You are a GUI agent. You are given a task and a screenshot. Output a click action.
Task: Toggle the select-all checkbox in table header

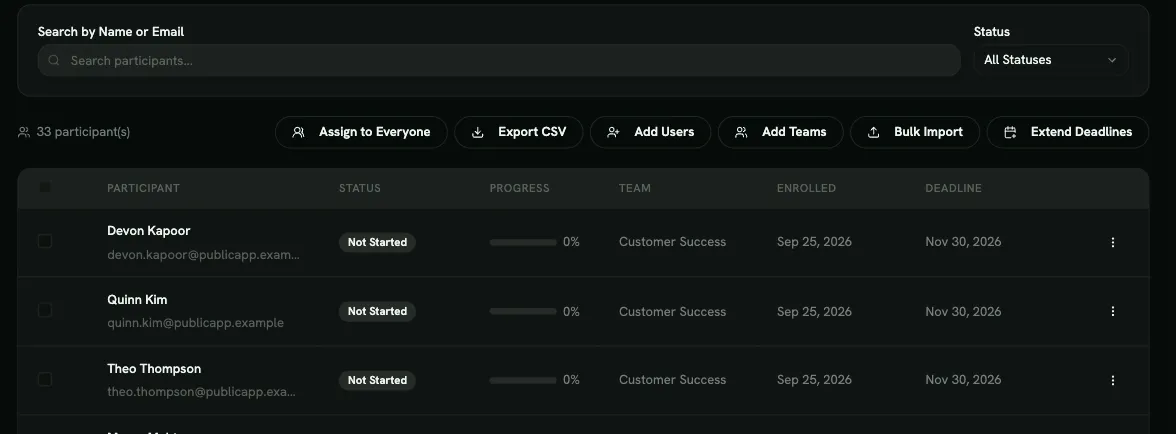[45, 187]
